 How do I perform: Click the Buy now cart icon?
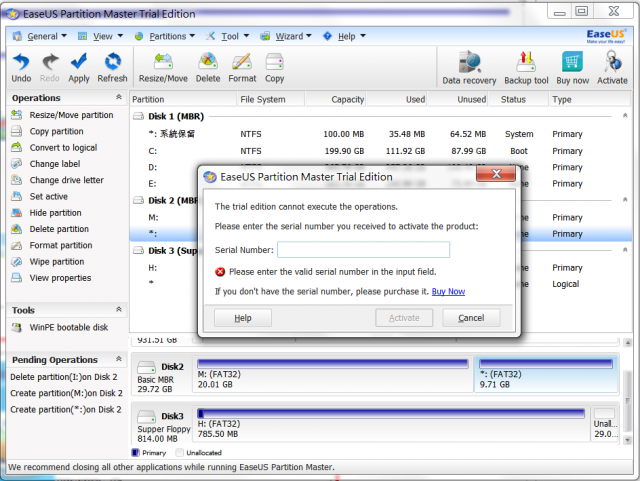pos(572,68)
